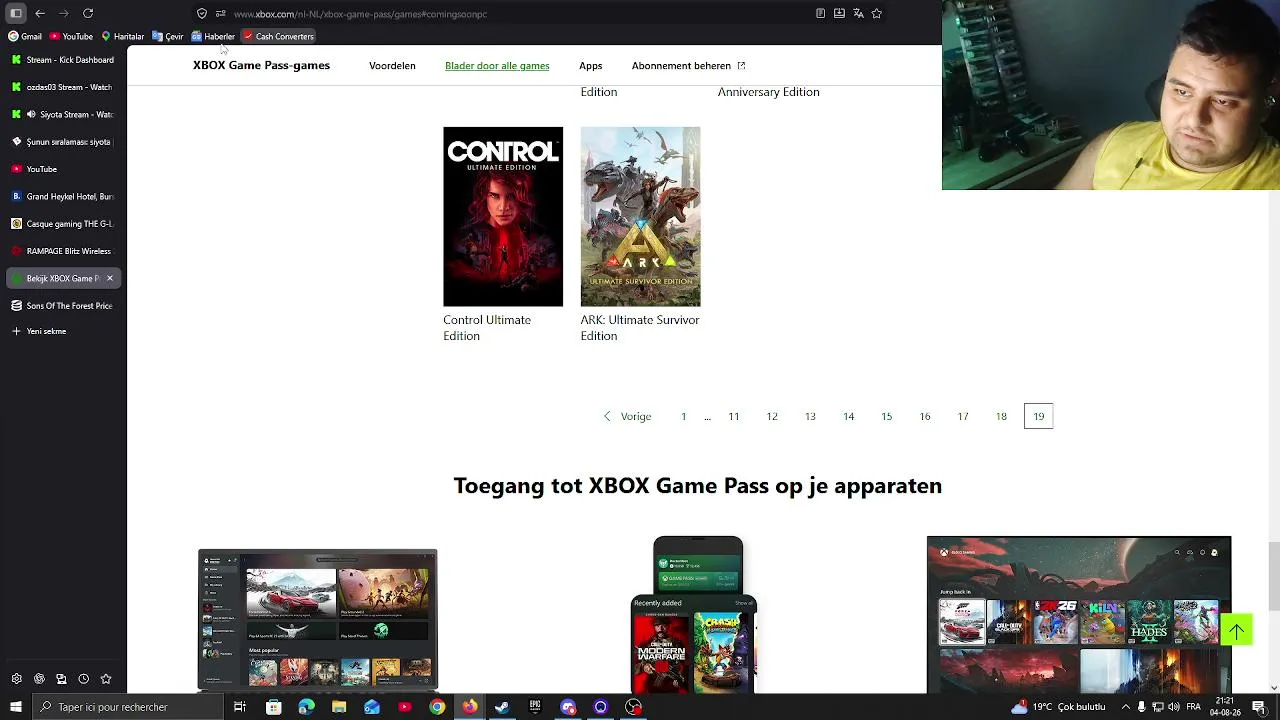
Task: Open the Control Ultimate Edition cover art
Action: (x=503, y=216)
